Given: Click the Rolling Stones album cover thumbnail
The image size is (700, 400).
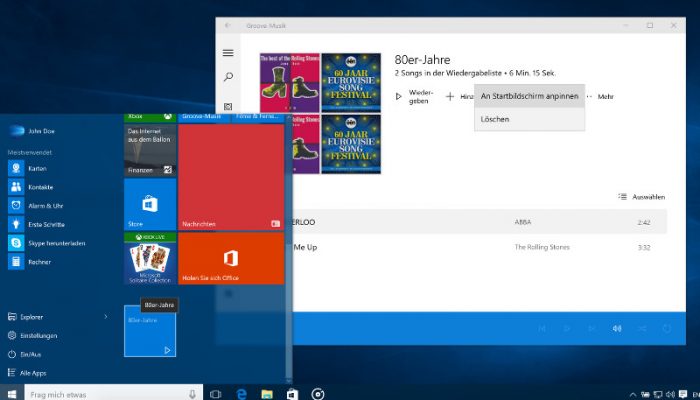Looking at the screenshot, I should pyautogui.click(x=290, y=83).
